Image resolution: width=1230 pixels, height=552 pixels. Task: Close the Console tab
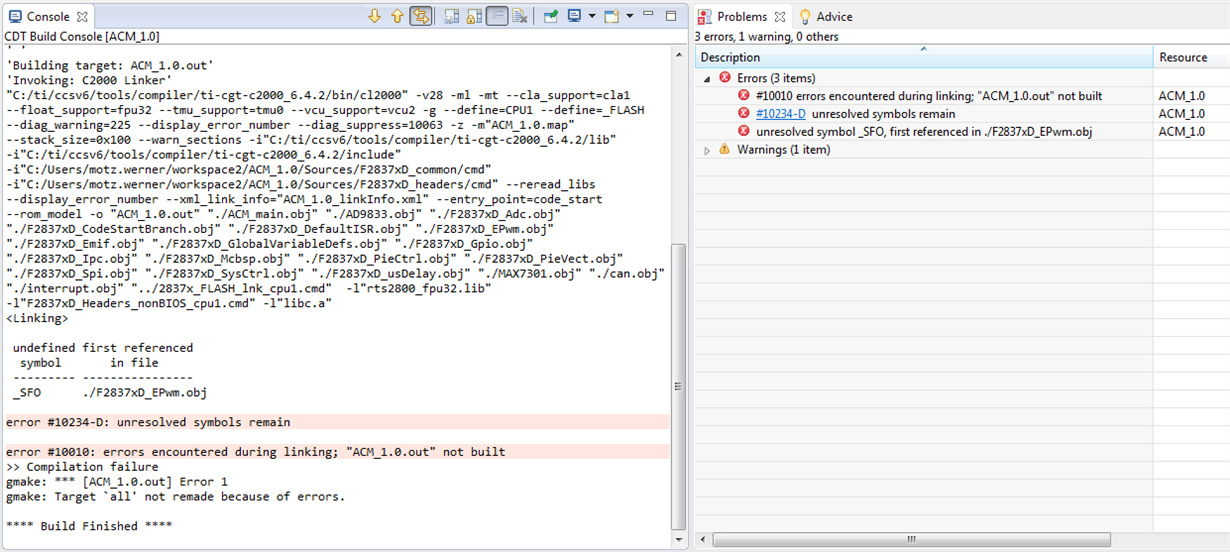pyautogui.click(x=83, y=17)
